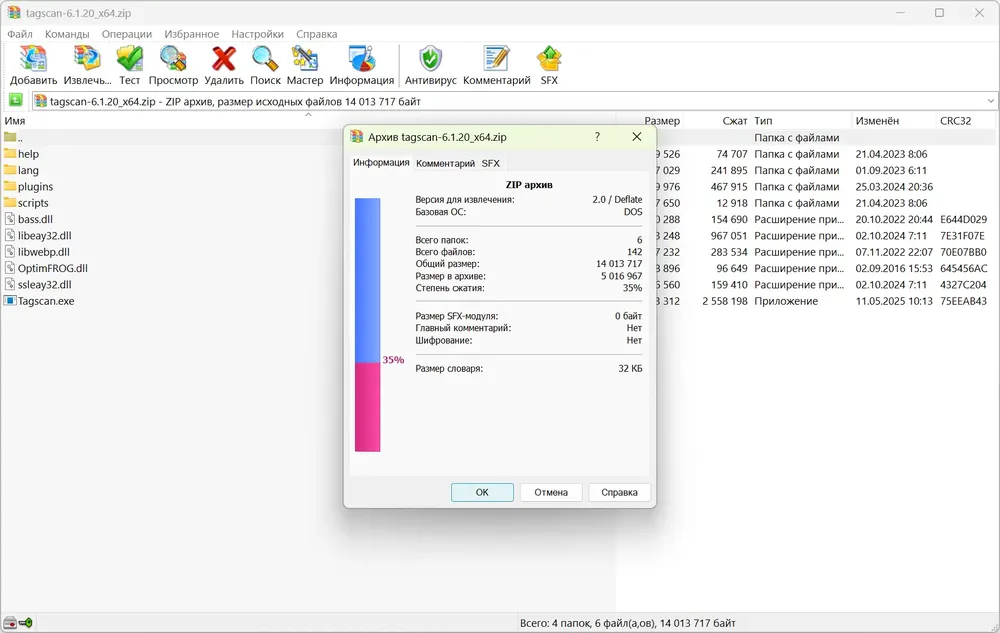Click the Отмена button
This screenshot has height=633, width=1000.
tap(551, 492)
